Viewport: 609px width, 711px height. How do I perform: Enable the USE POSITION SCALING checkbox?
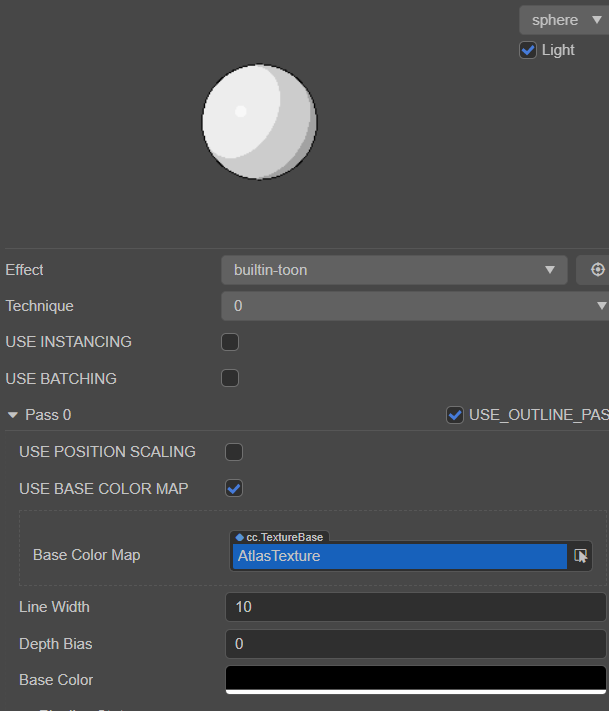234,452
